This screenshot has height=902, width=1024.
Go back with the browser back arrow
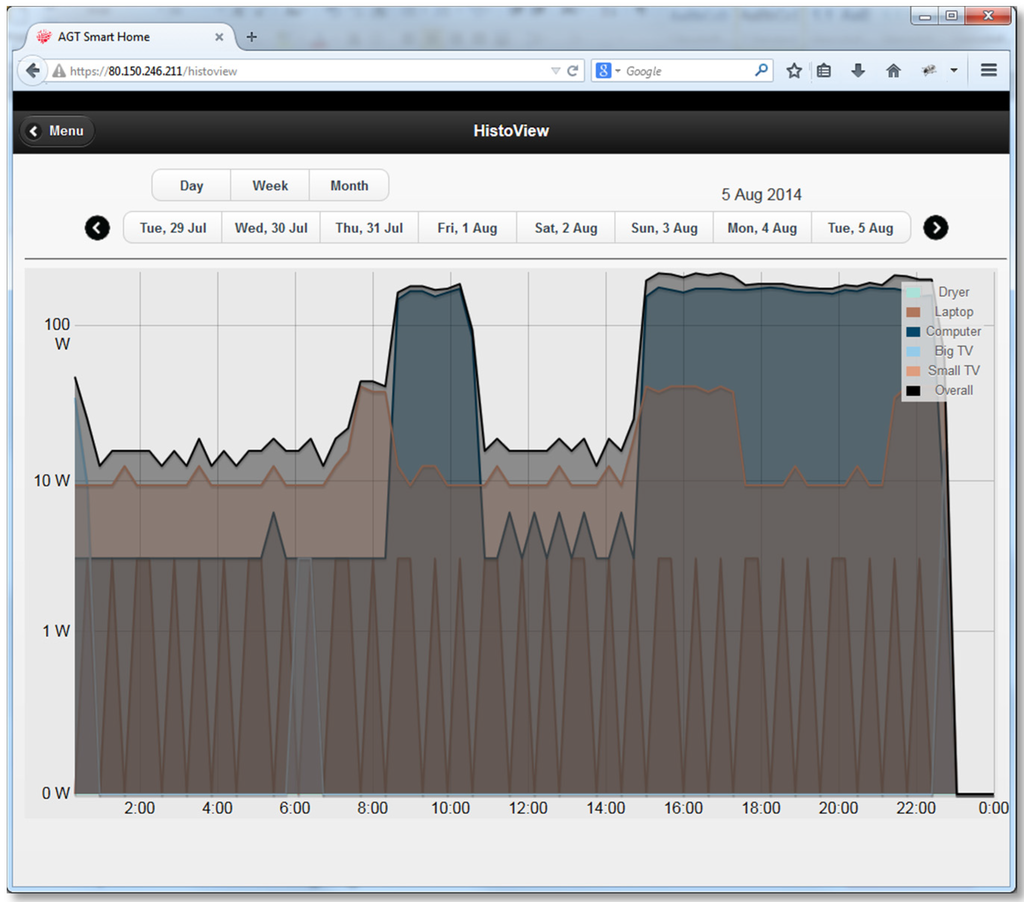[x=32, y=71]
